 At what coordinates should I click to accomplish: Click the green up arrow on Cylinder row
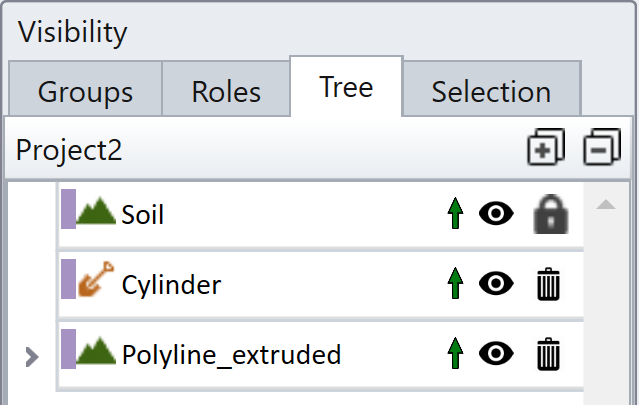pyautogui.click(x=456, y=284)
